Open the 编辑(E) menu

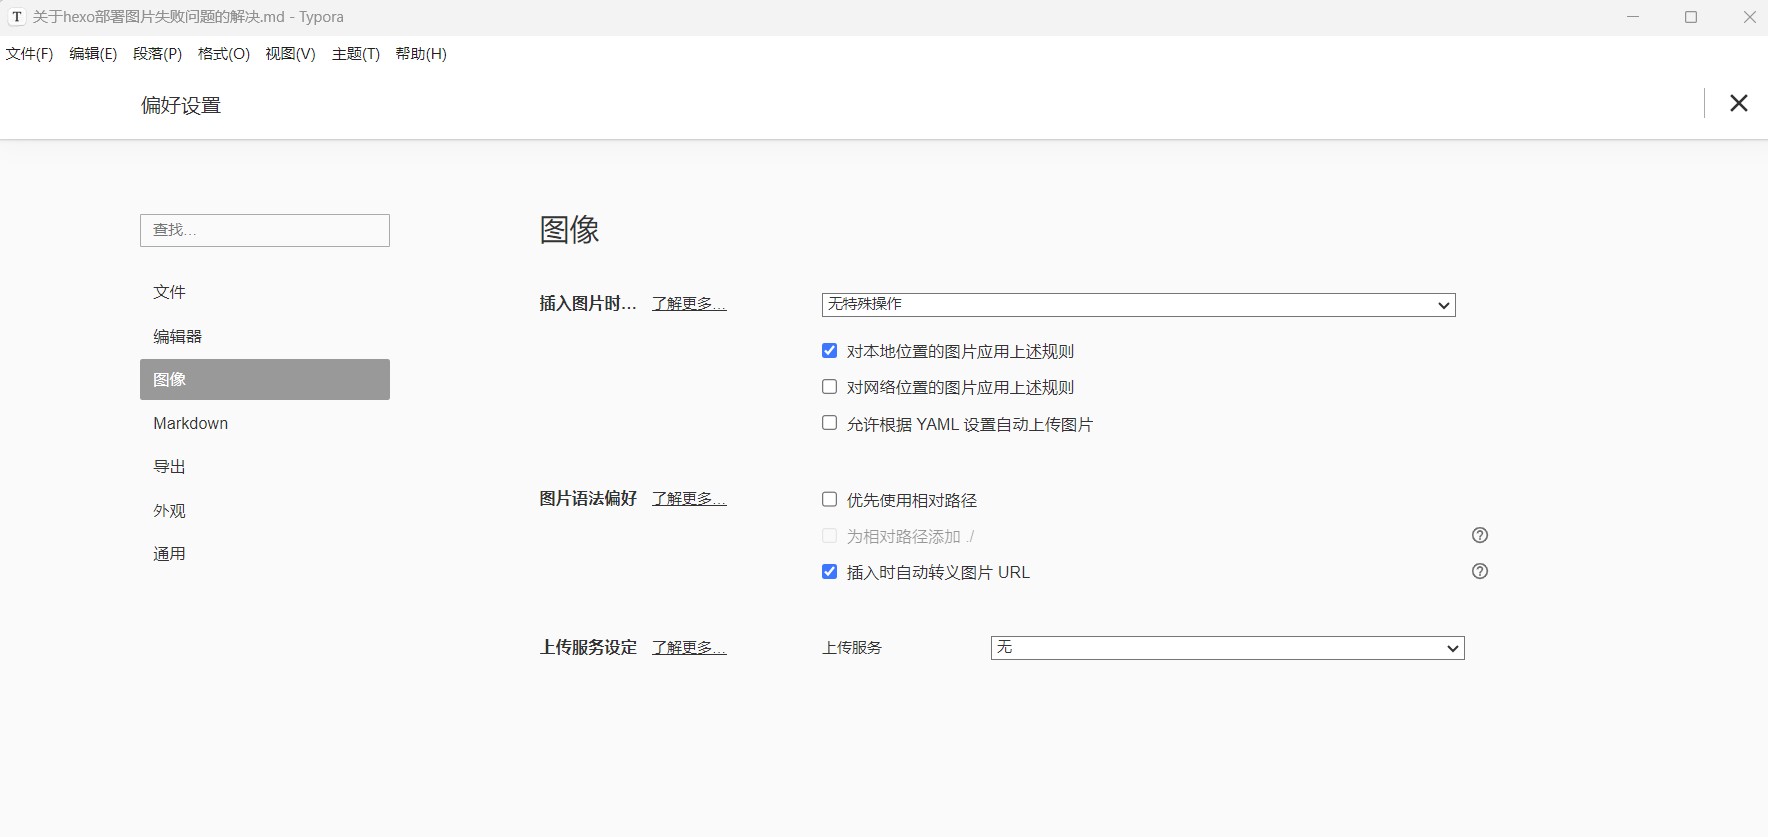tap(93, 54)
